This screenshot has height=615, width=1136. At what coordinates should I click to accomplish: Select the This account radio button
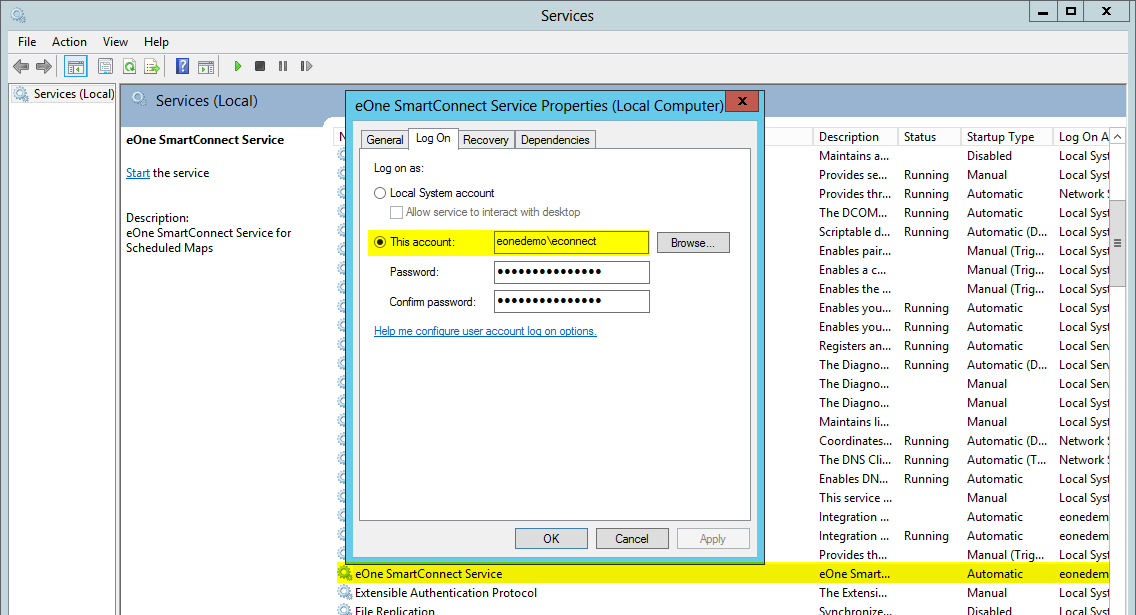click(x=380, y=242)
